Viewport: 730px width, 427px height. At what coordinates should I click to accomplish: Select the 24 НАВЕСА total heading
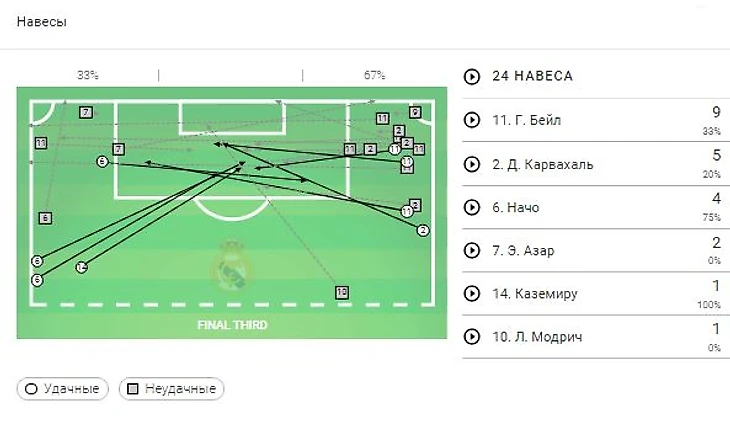pos(533,76)
